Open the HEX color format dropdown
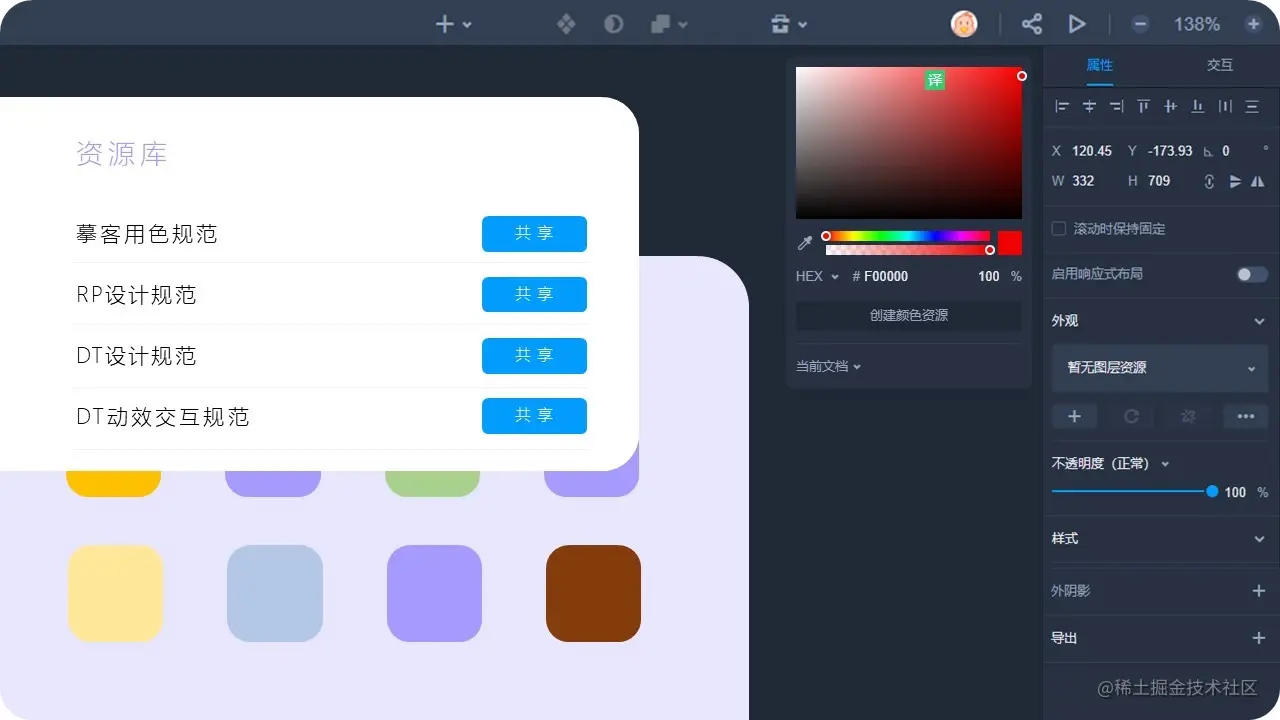This screenshot has height=720, width=1280. click(x=817, y=276)
